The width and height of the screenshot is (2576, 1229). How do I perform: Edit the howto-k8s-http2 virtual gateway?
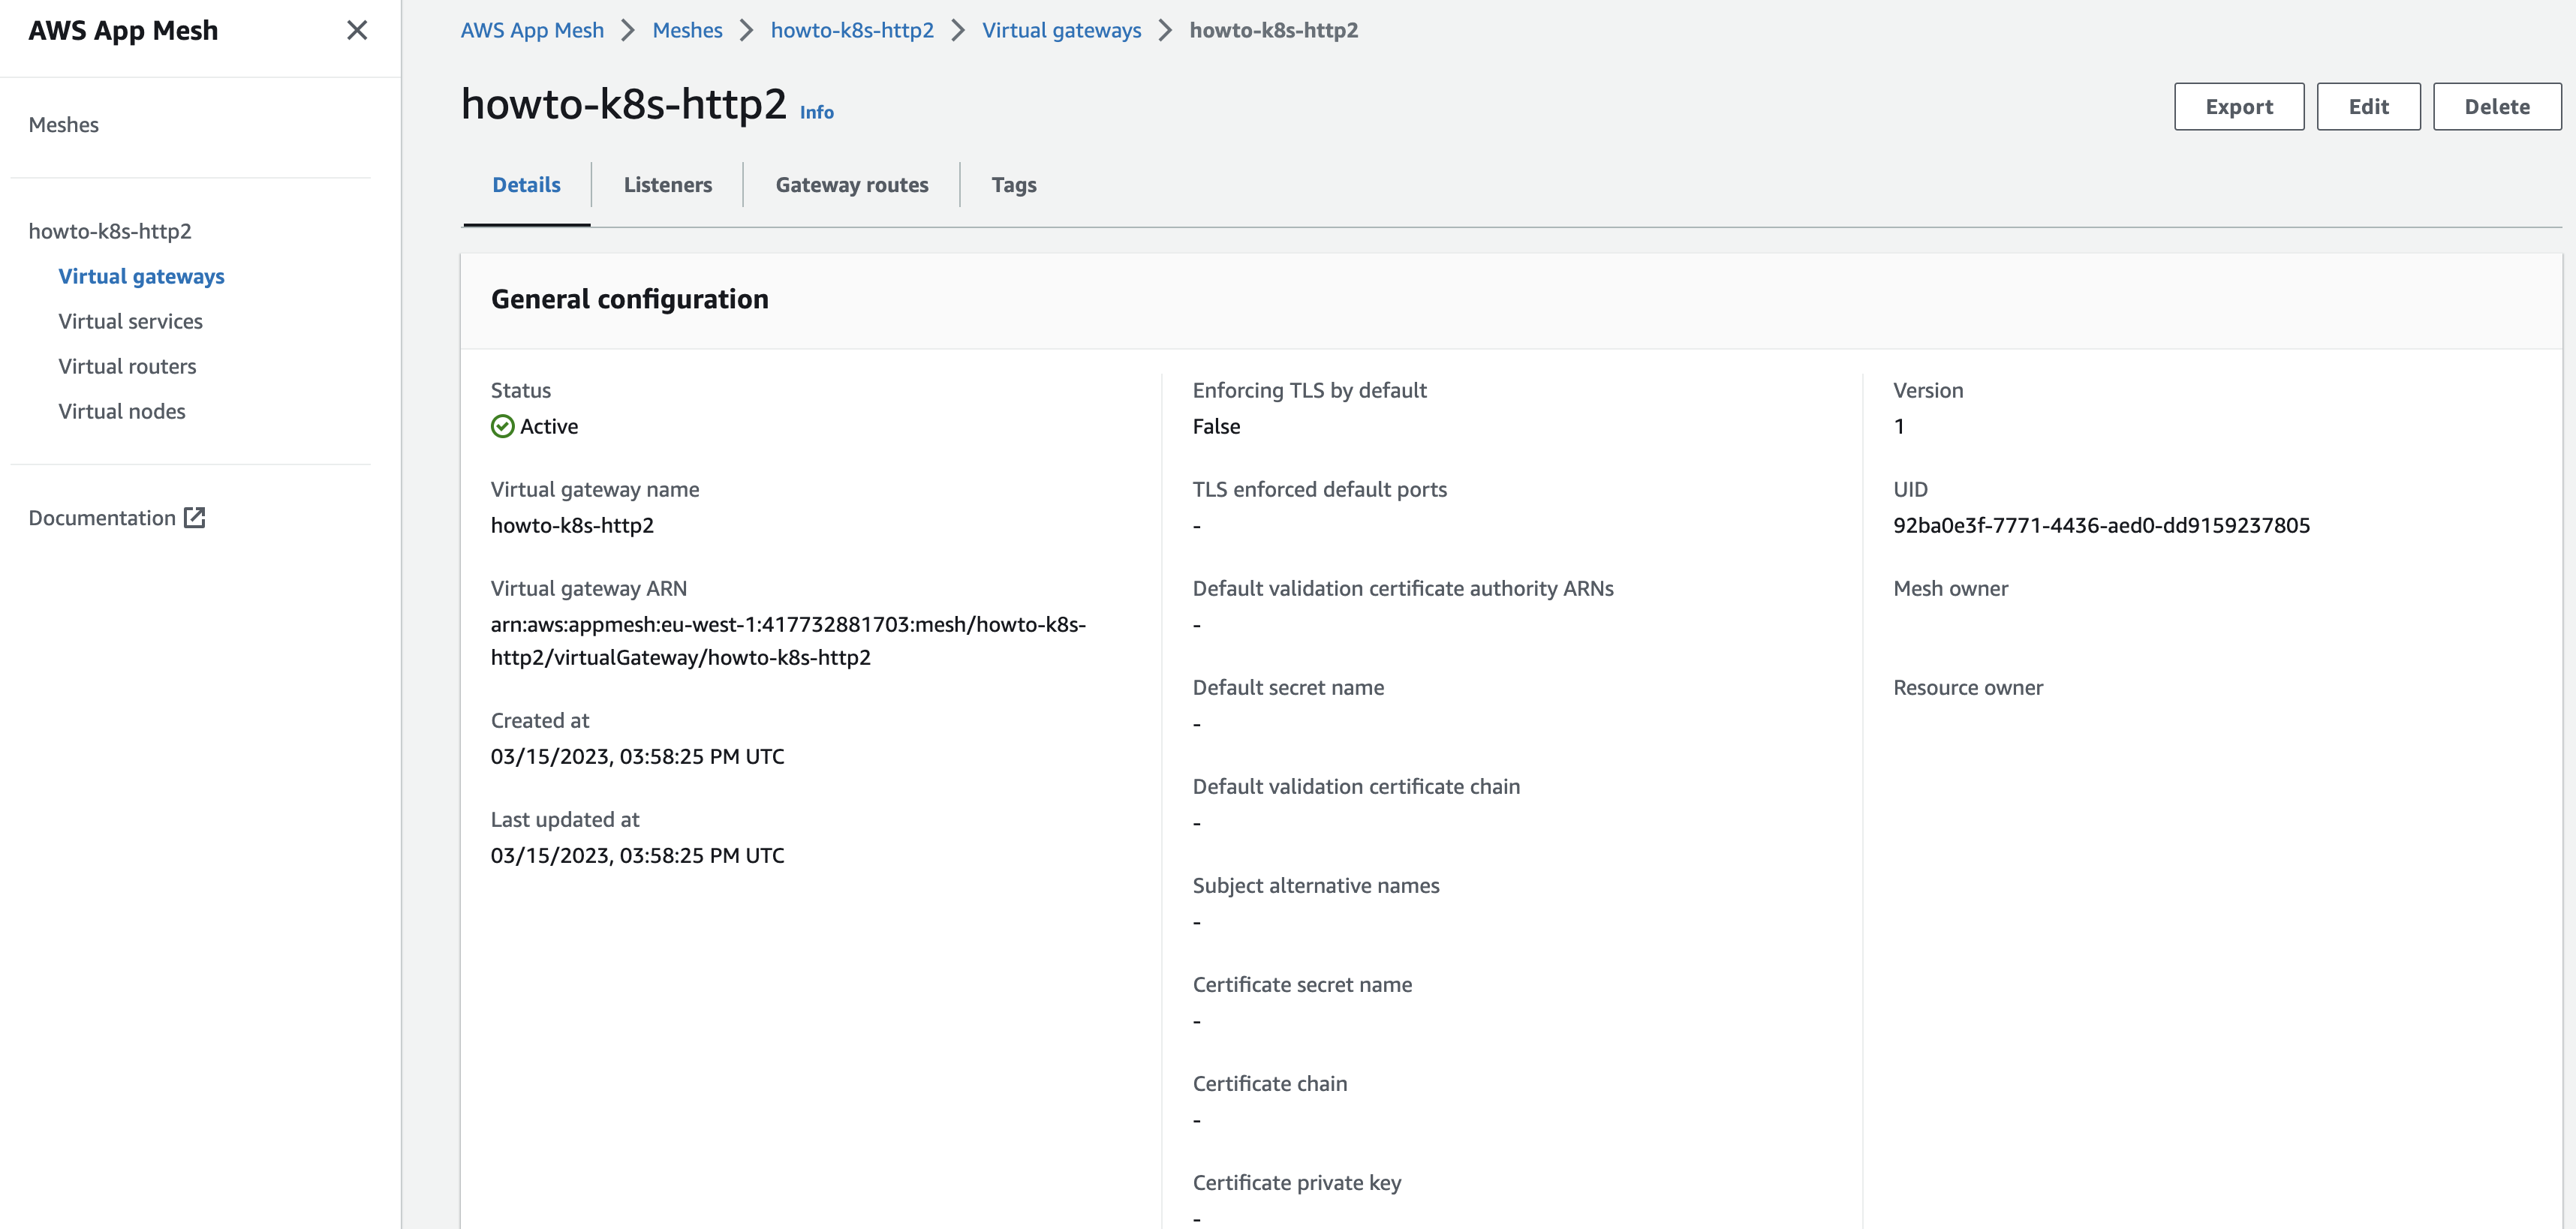click(x=2368, y=106)
